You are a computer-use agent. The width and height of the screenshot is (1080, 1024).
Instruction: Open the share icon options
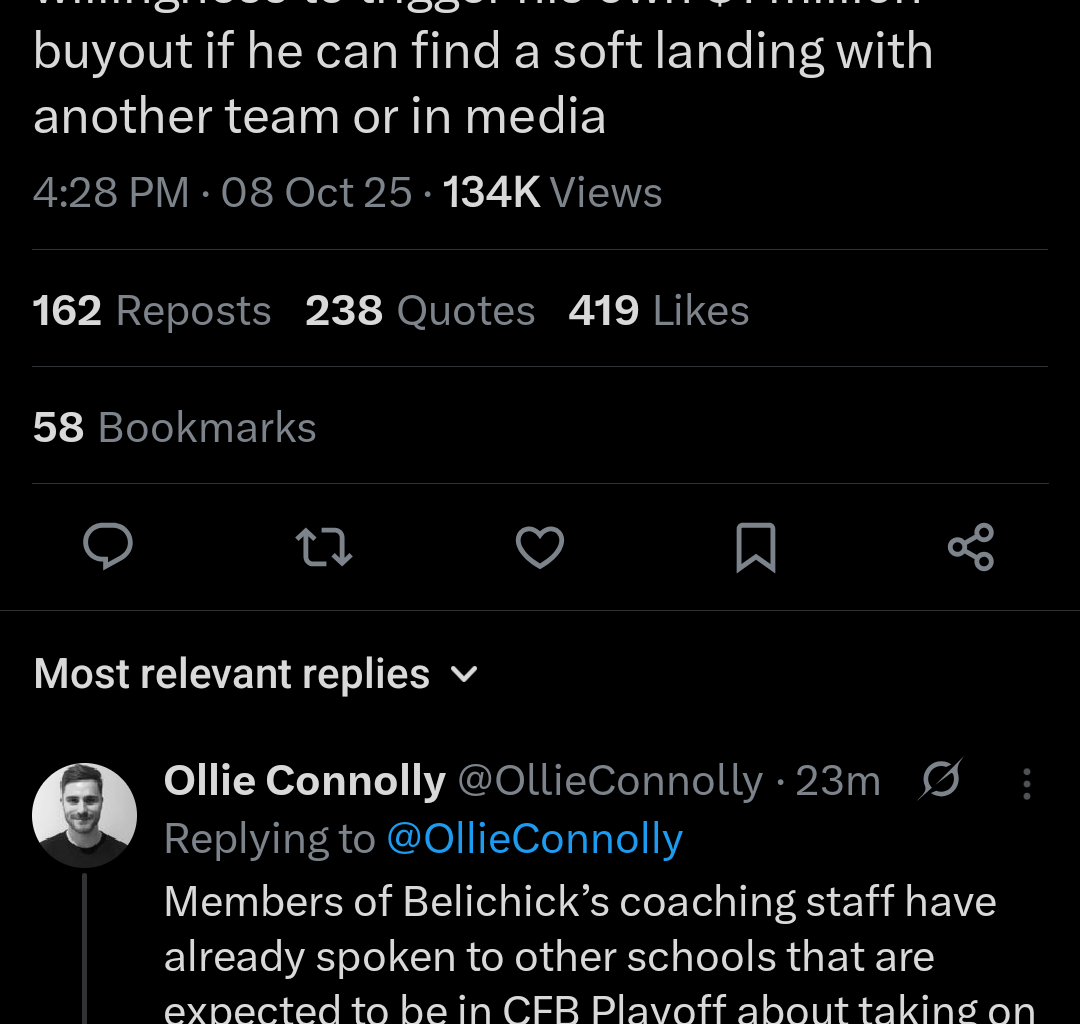click(x=970, y=547)
